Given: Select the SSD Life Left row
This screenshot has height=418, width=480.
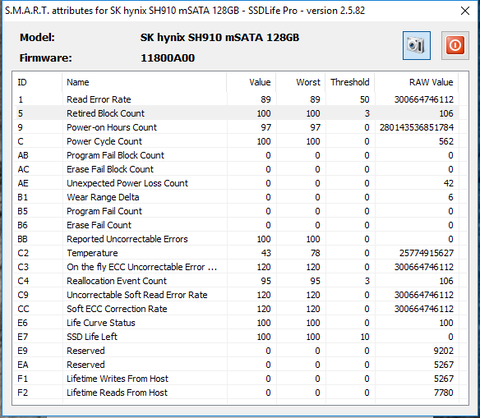Looking at the screenshot, I should tap(236, 337).
